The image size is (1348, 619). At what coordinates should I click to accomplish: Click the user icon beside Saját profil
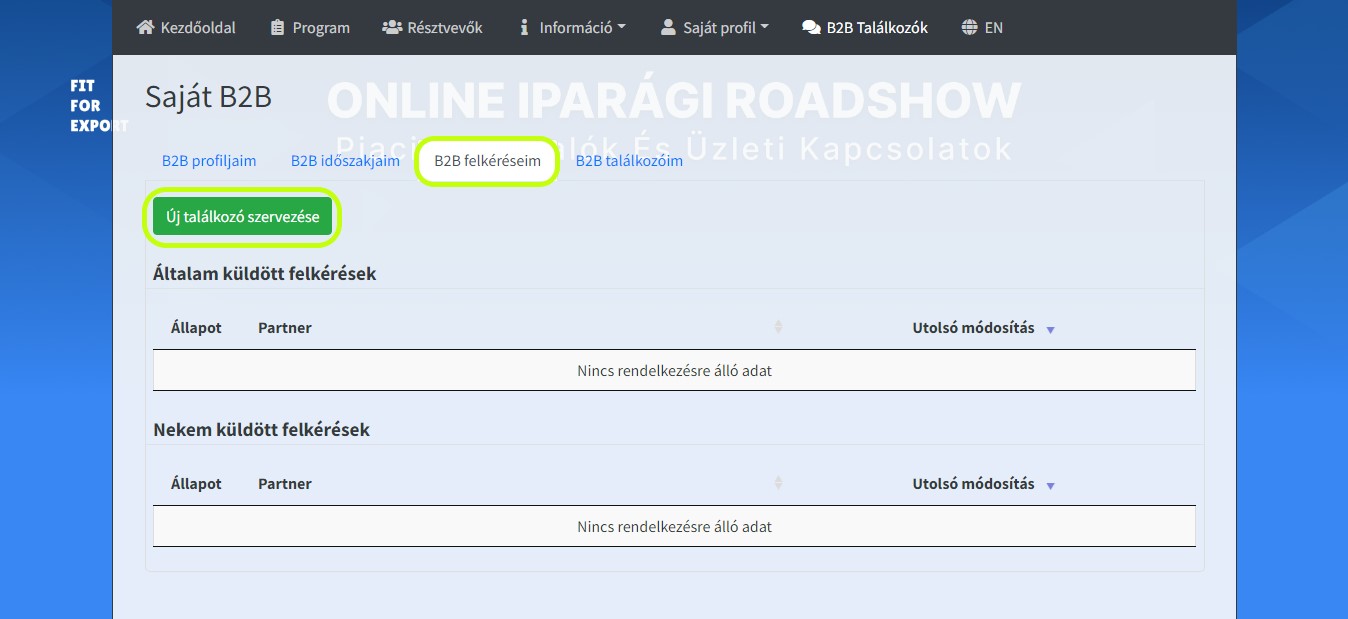[668, 27]
